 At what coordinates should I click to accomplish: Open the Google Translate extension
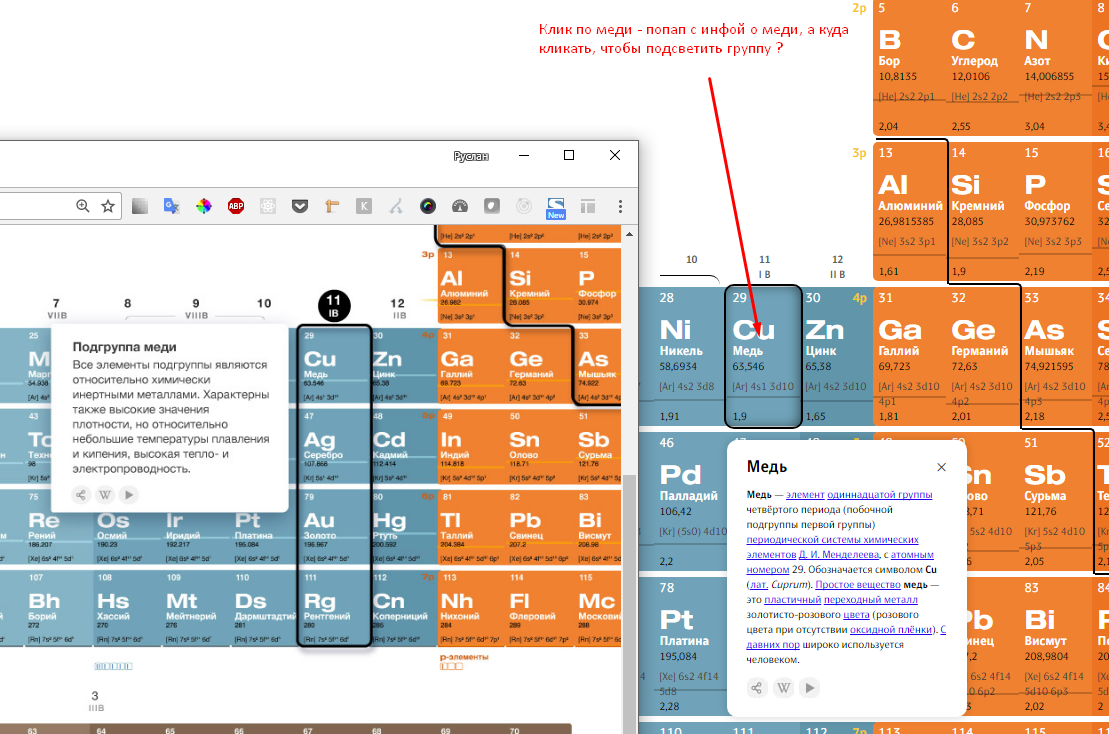[x=171, y=206]
